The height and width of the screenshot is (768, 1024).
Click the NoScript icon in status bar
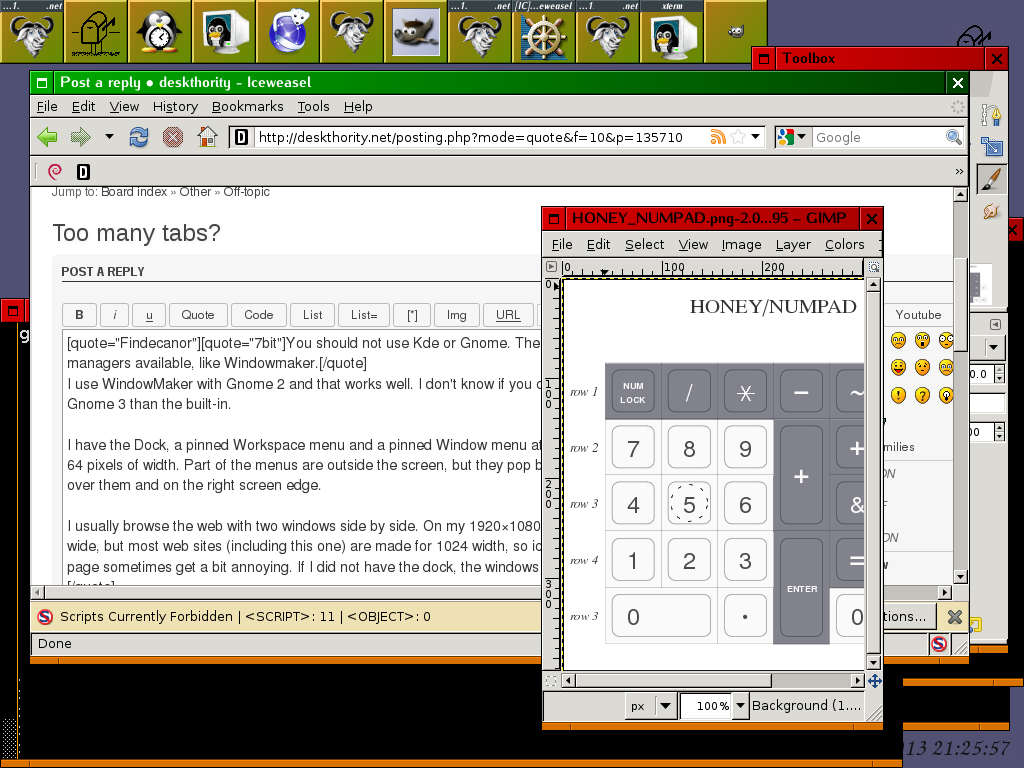pos(938,644)
